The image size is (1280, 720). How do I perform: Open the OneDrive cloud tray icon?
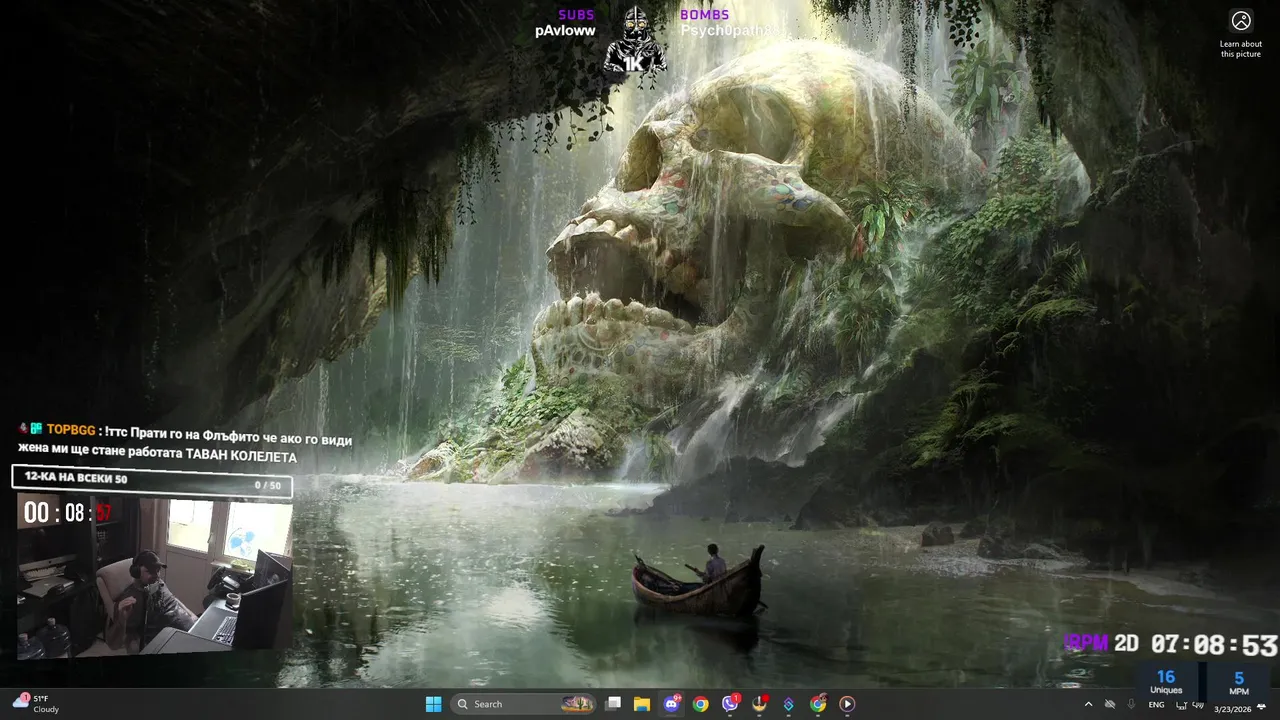(x=1110, y=705)
